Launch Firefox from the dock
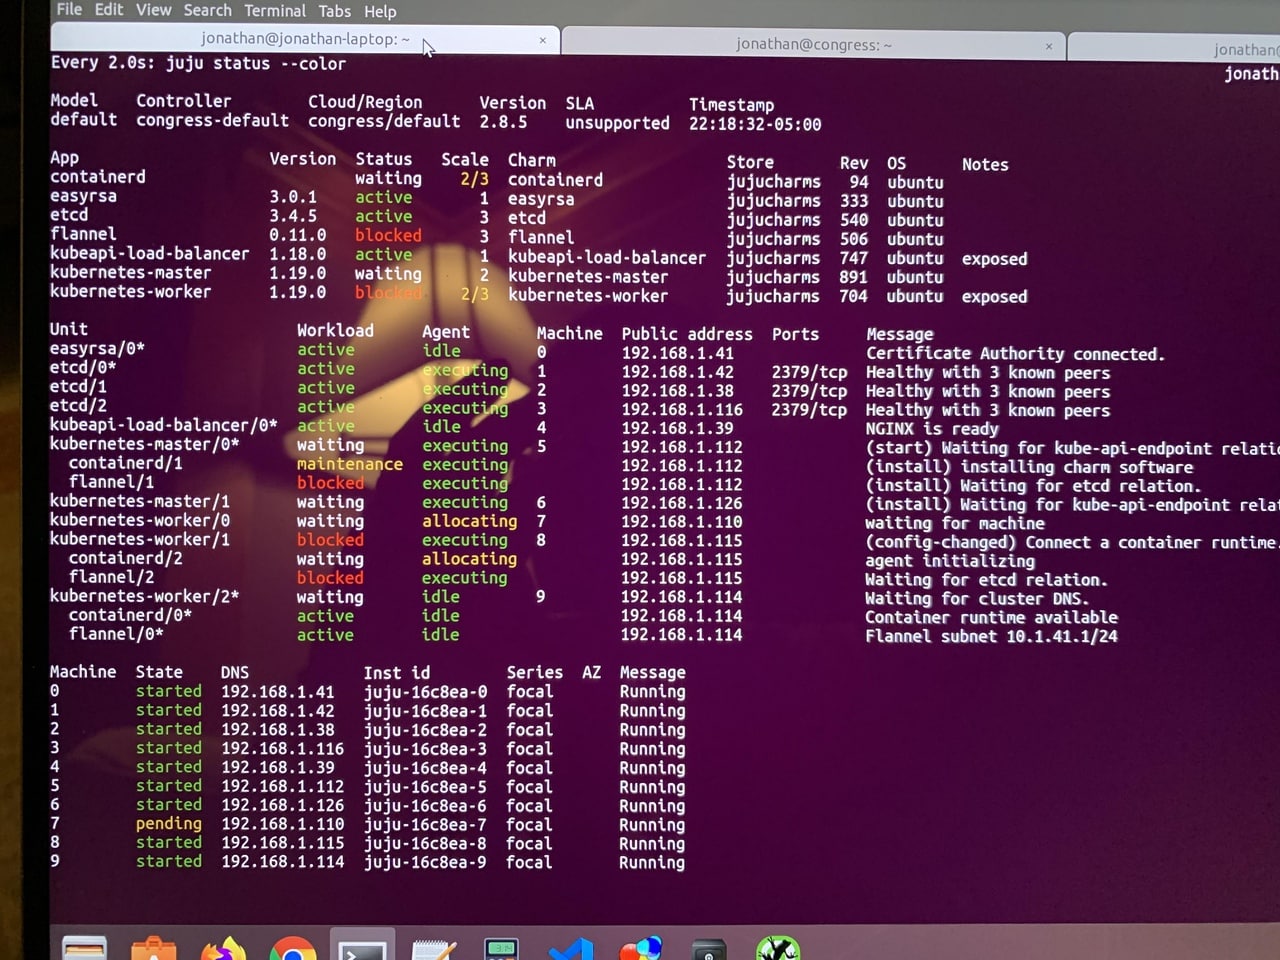1280x960 pixels. (223, 947)
